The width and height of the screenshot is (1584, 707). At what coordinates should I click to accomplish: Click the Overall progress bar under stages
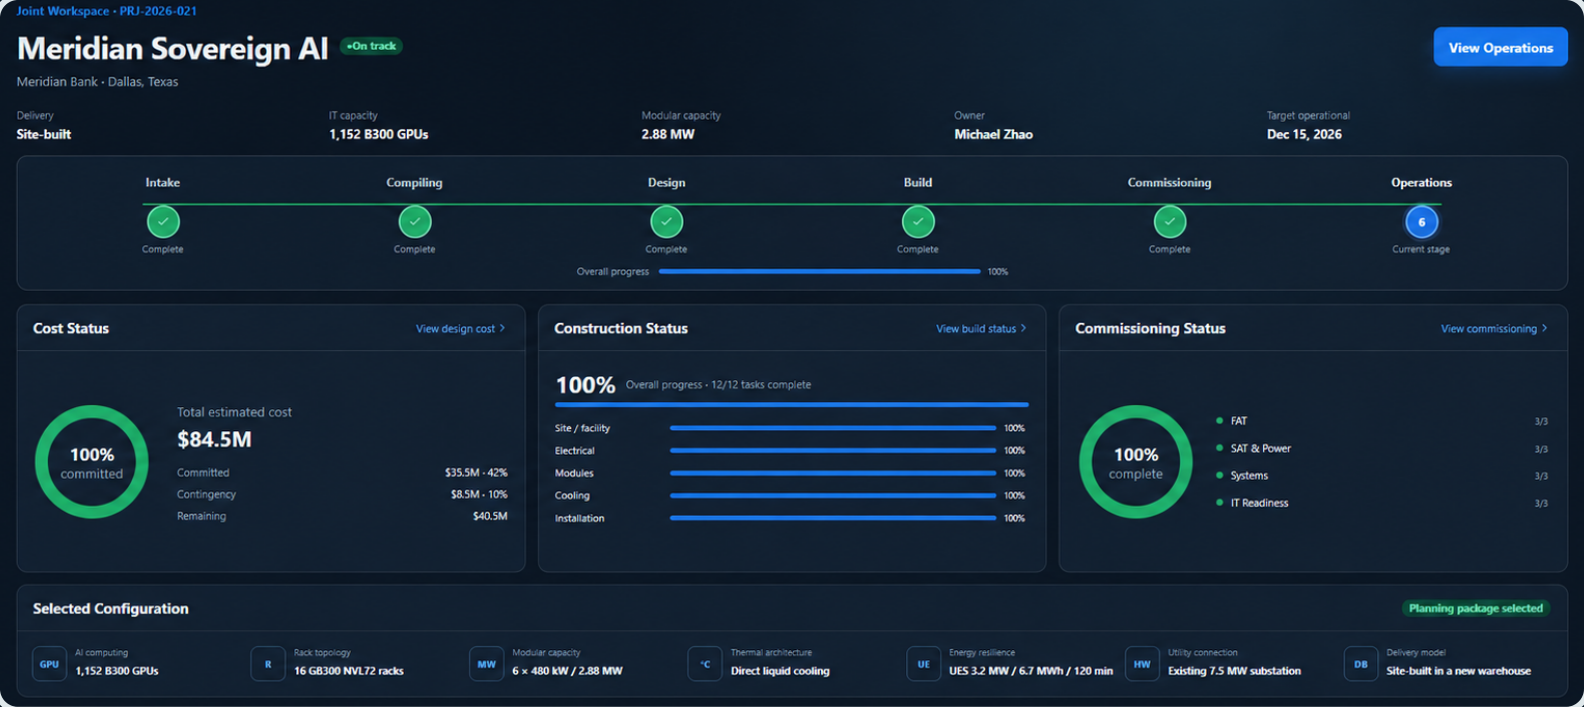[x=820, y=271]
